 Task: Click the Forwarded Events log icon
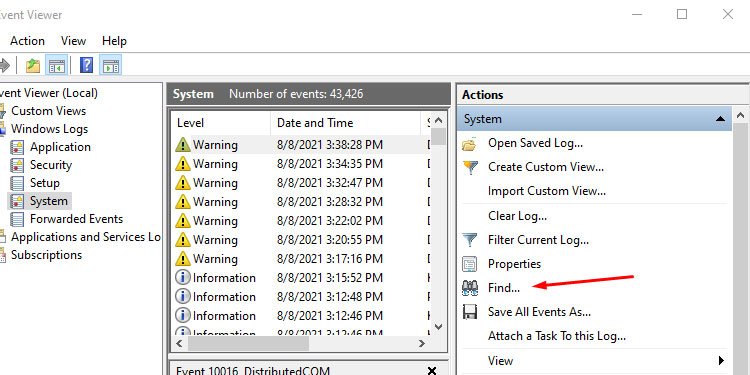click(x=17, y=220)
